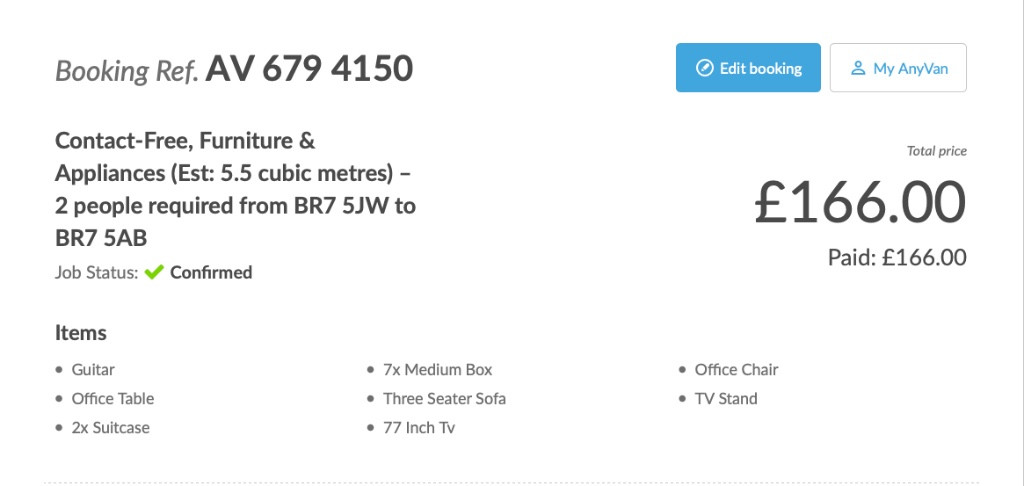Click the pencil icon in Edit booking
Image resolution: width=1024 pixels, height=486 pixels.
704,68
